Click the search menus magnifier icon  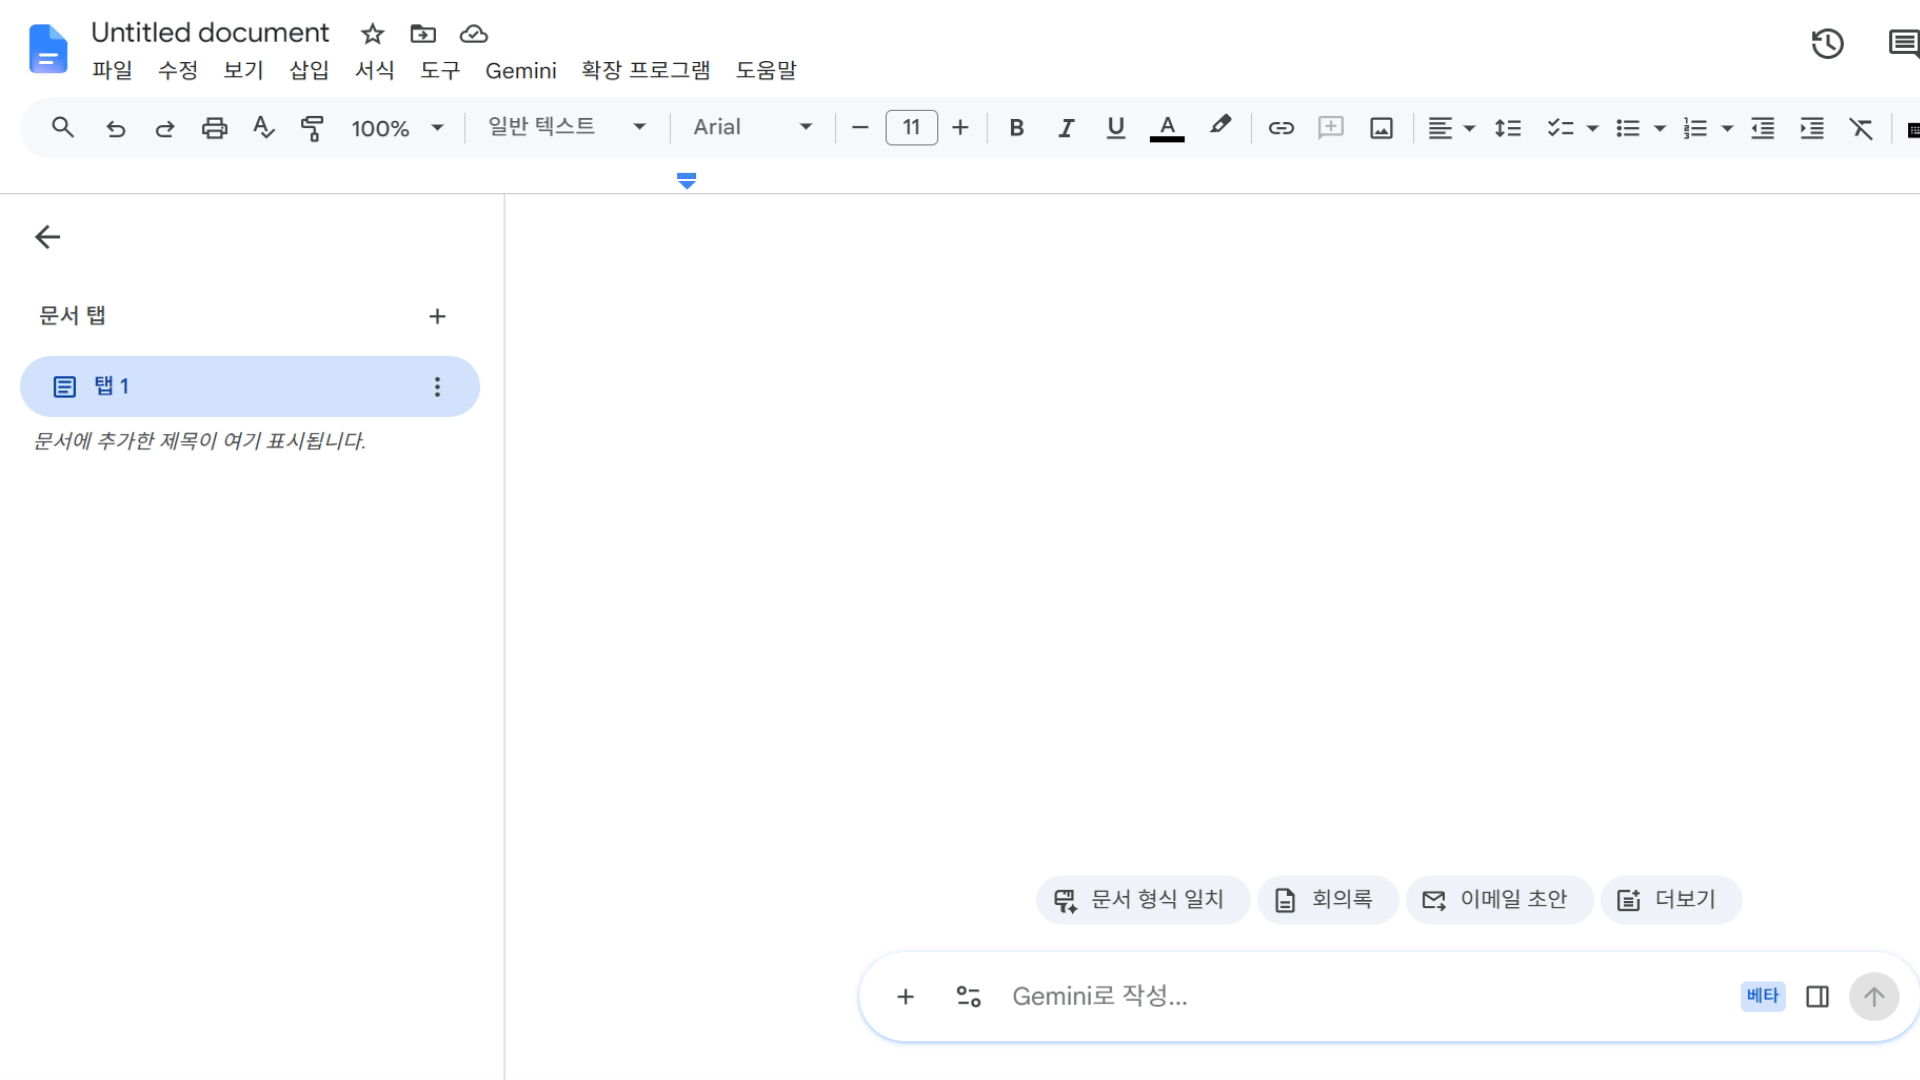[63, 128]
